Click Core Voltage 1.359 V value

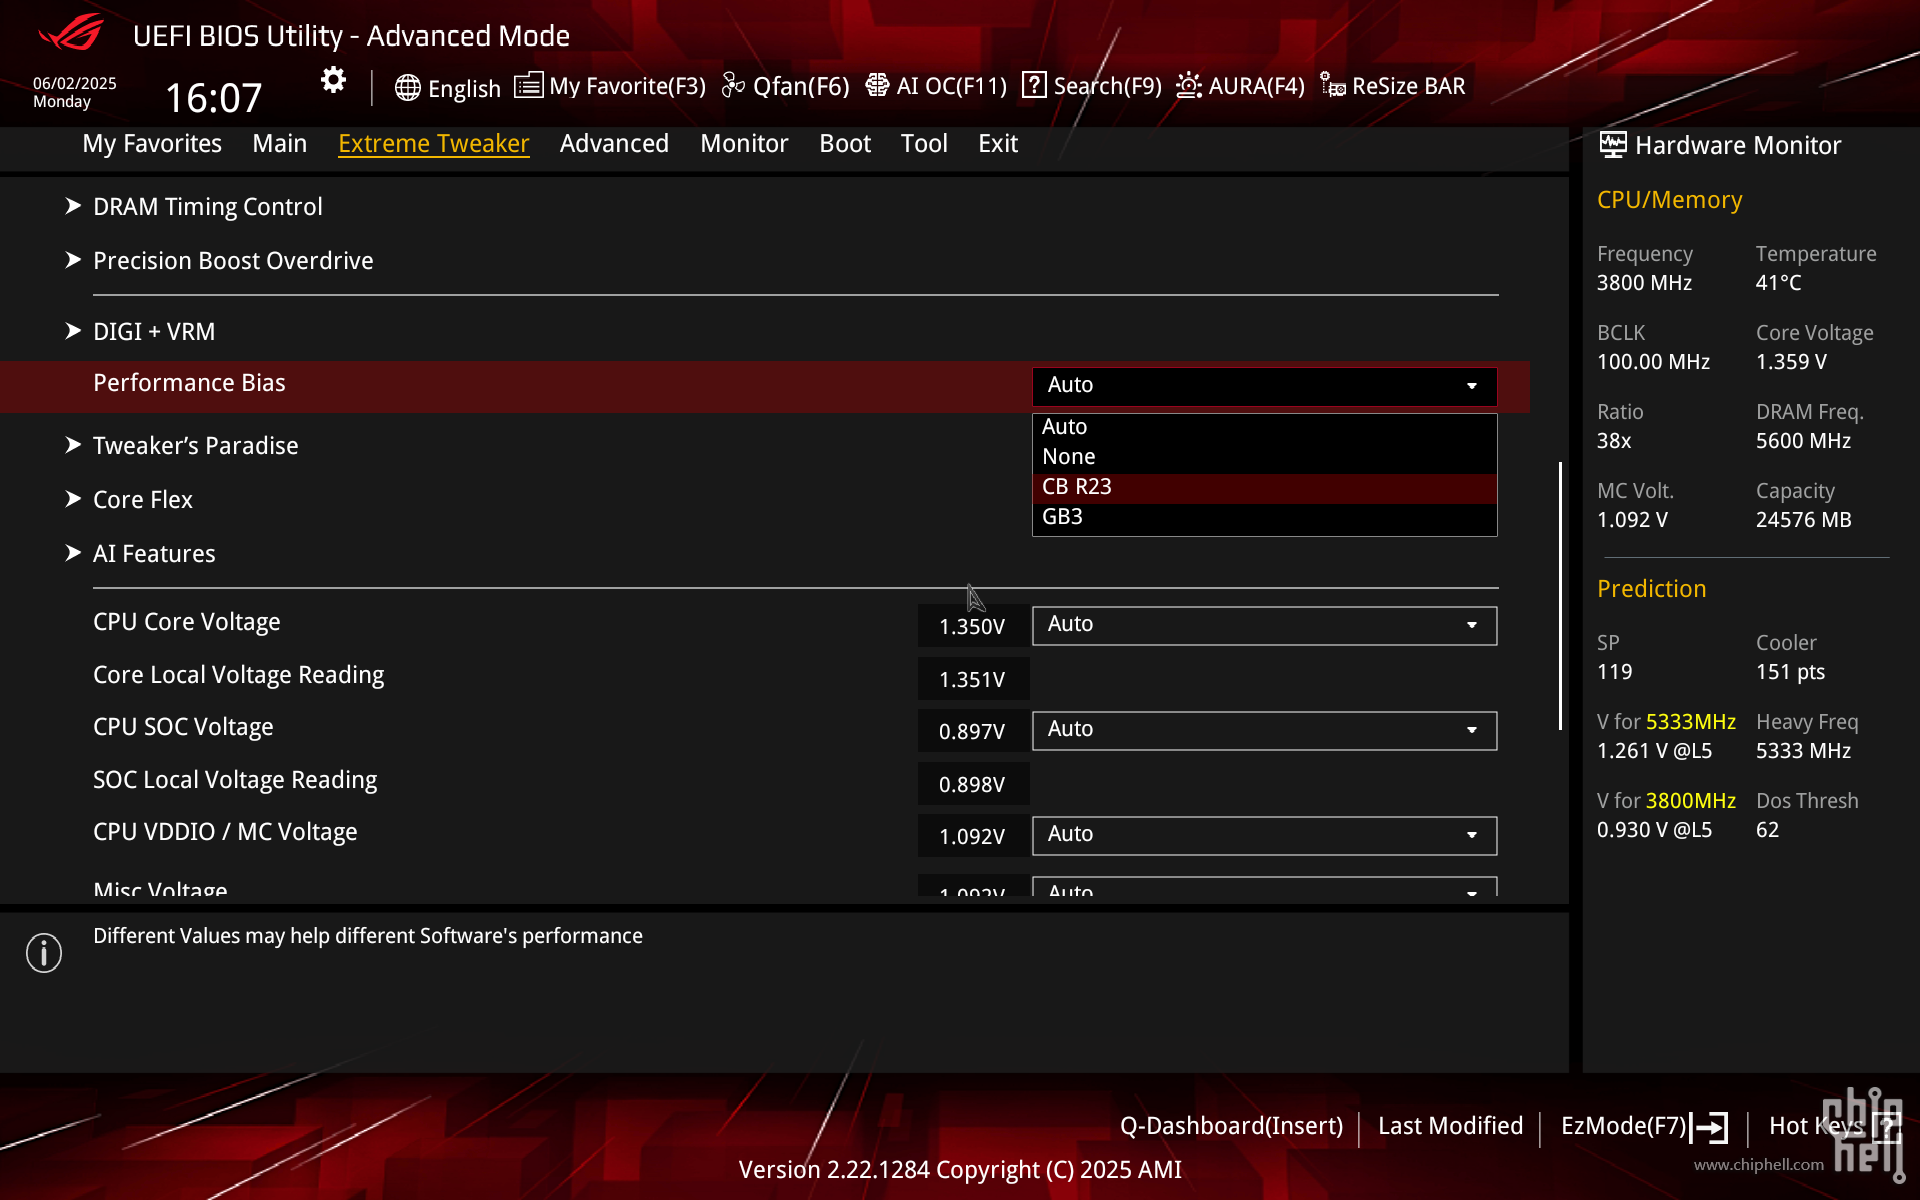tap(1791, 362)
